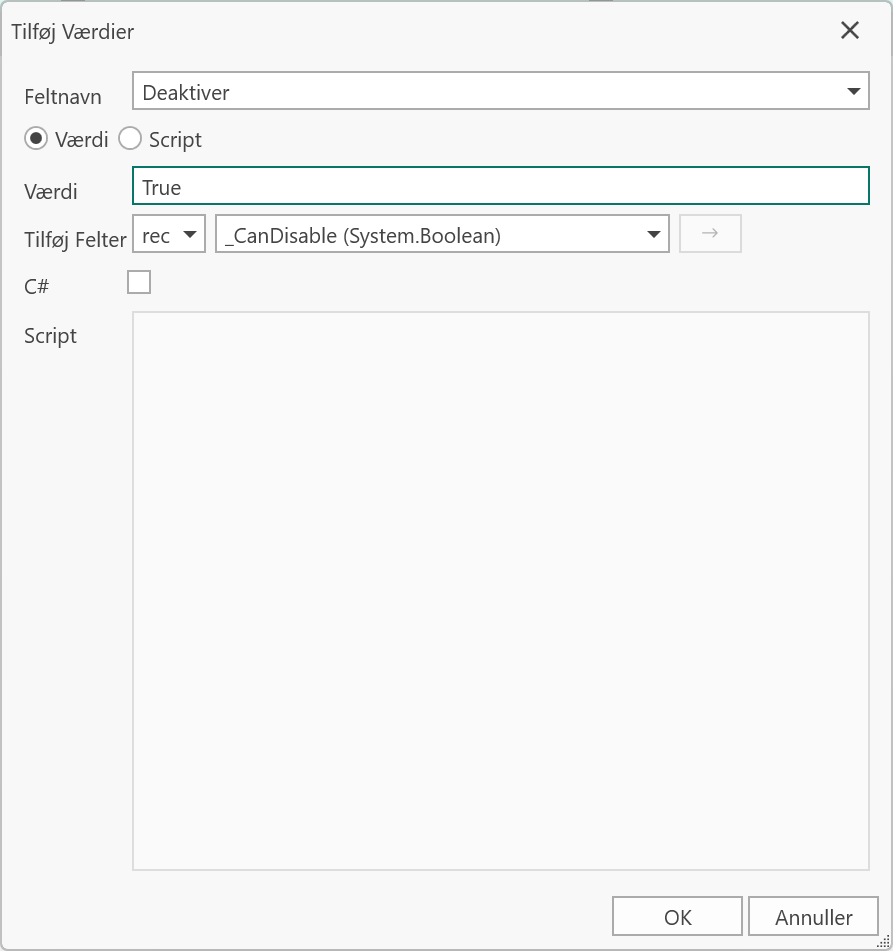Click inside the large Script text area

pyautogui.click(x=501, y=591)
